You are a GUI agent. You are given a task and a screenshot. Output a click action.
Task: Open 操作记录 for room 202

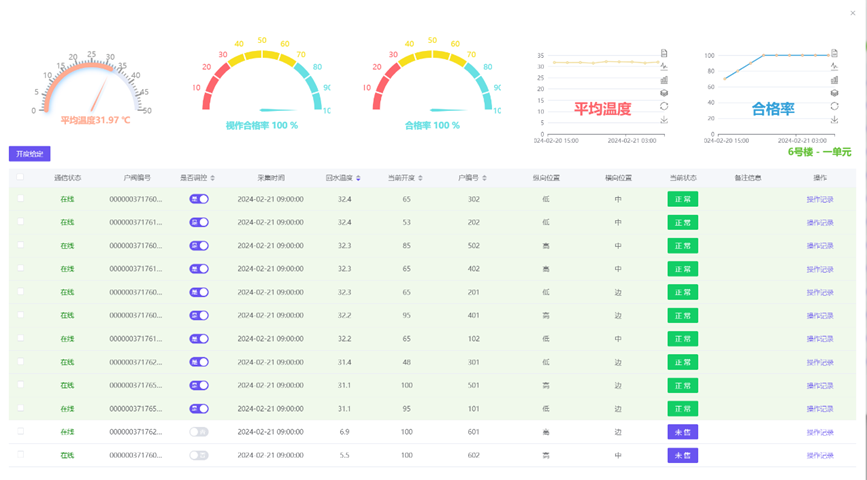coord(819,222)
